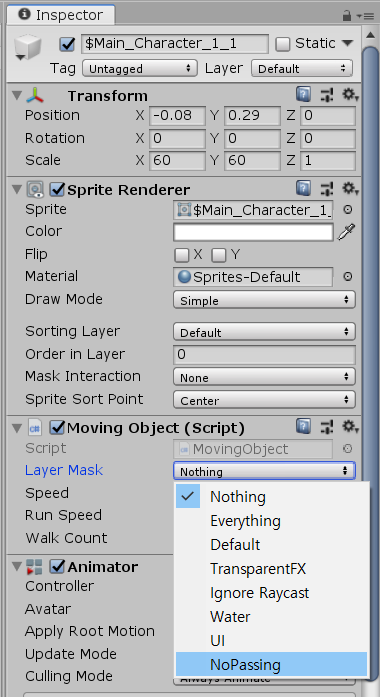Viewport: 380px width, 697px height.
Task: Click the Order in Layer field
Action: pos(264,354)
